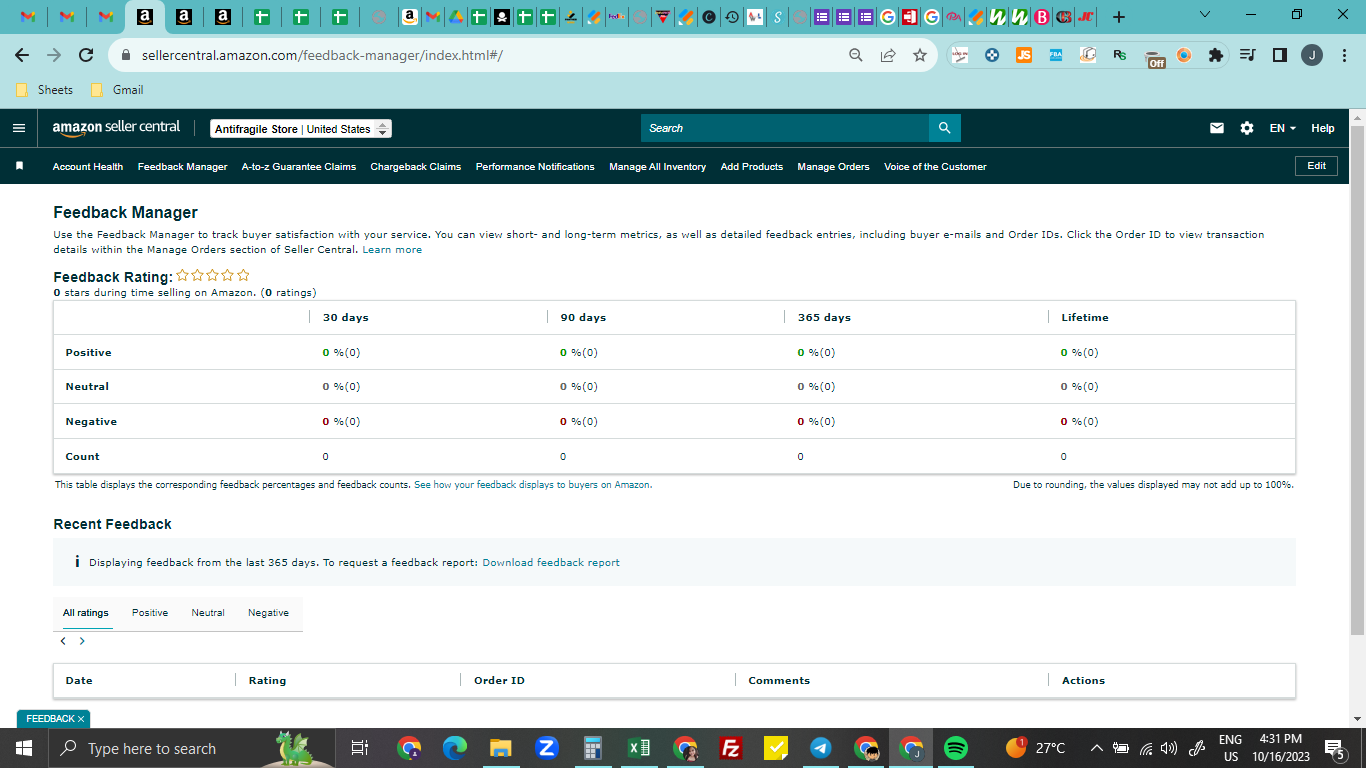Click the Feedback Rating empty stars
This screenshot has width=1366, height=768.
(213, 276)
